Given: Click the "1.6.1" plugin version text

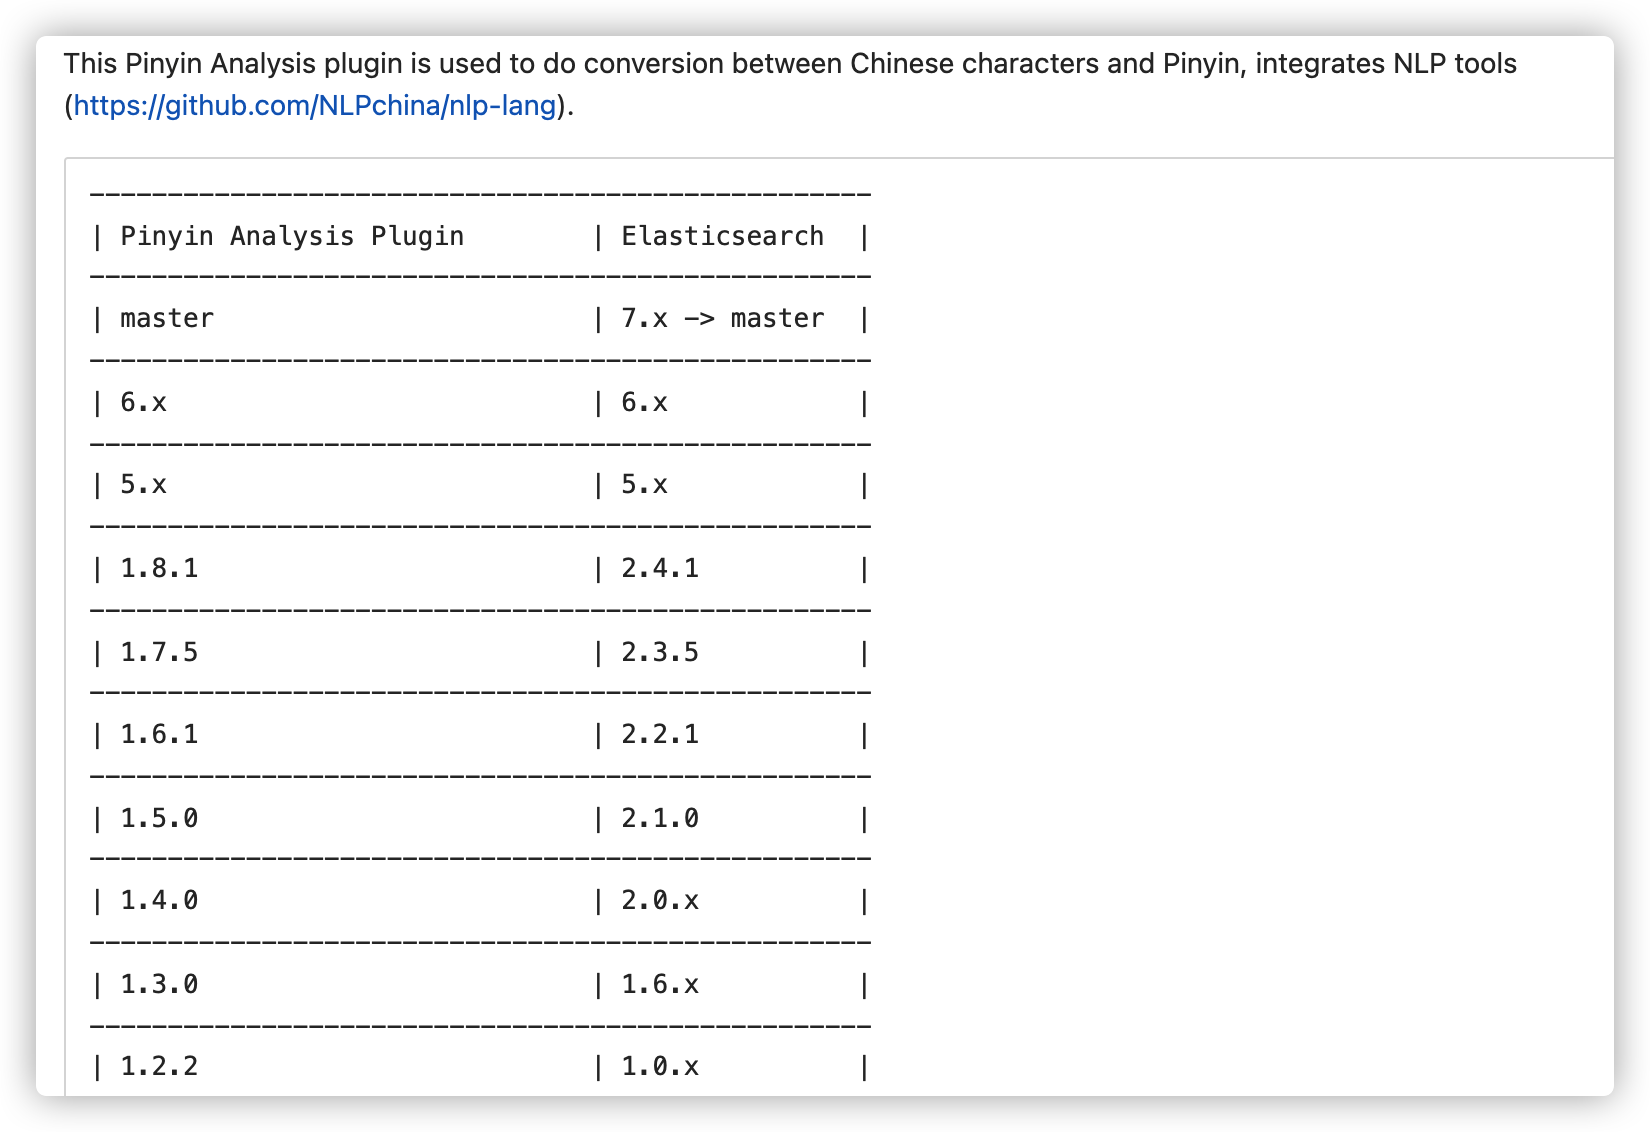Looking at the screenshot, I should pos(159,735).
